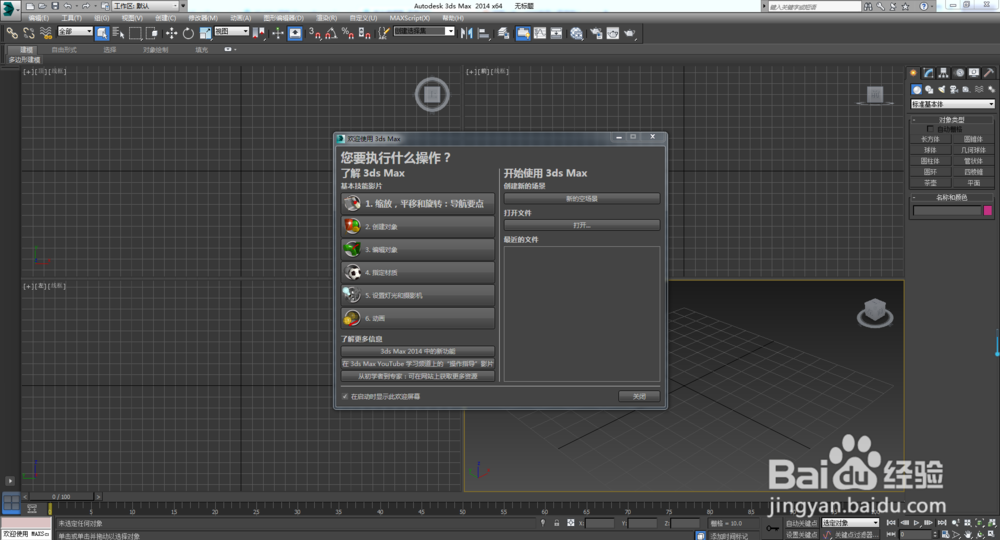Click the pink object color swatch

(x=988, y=210)
